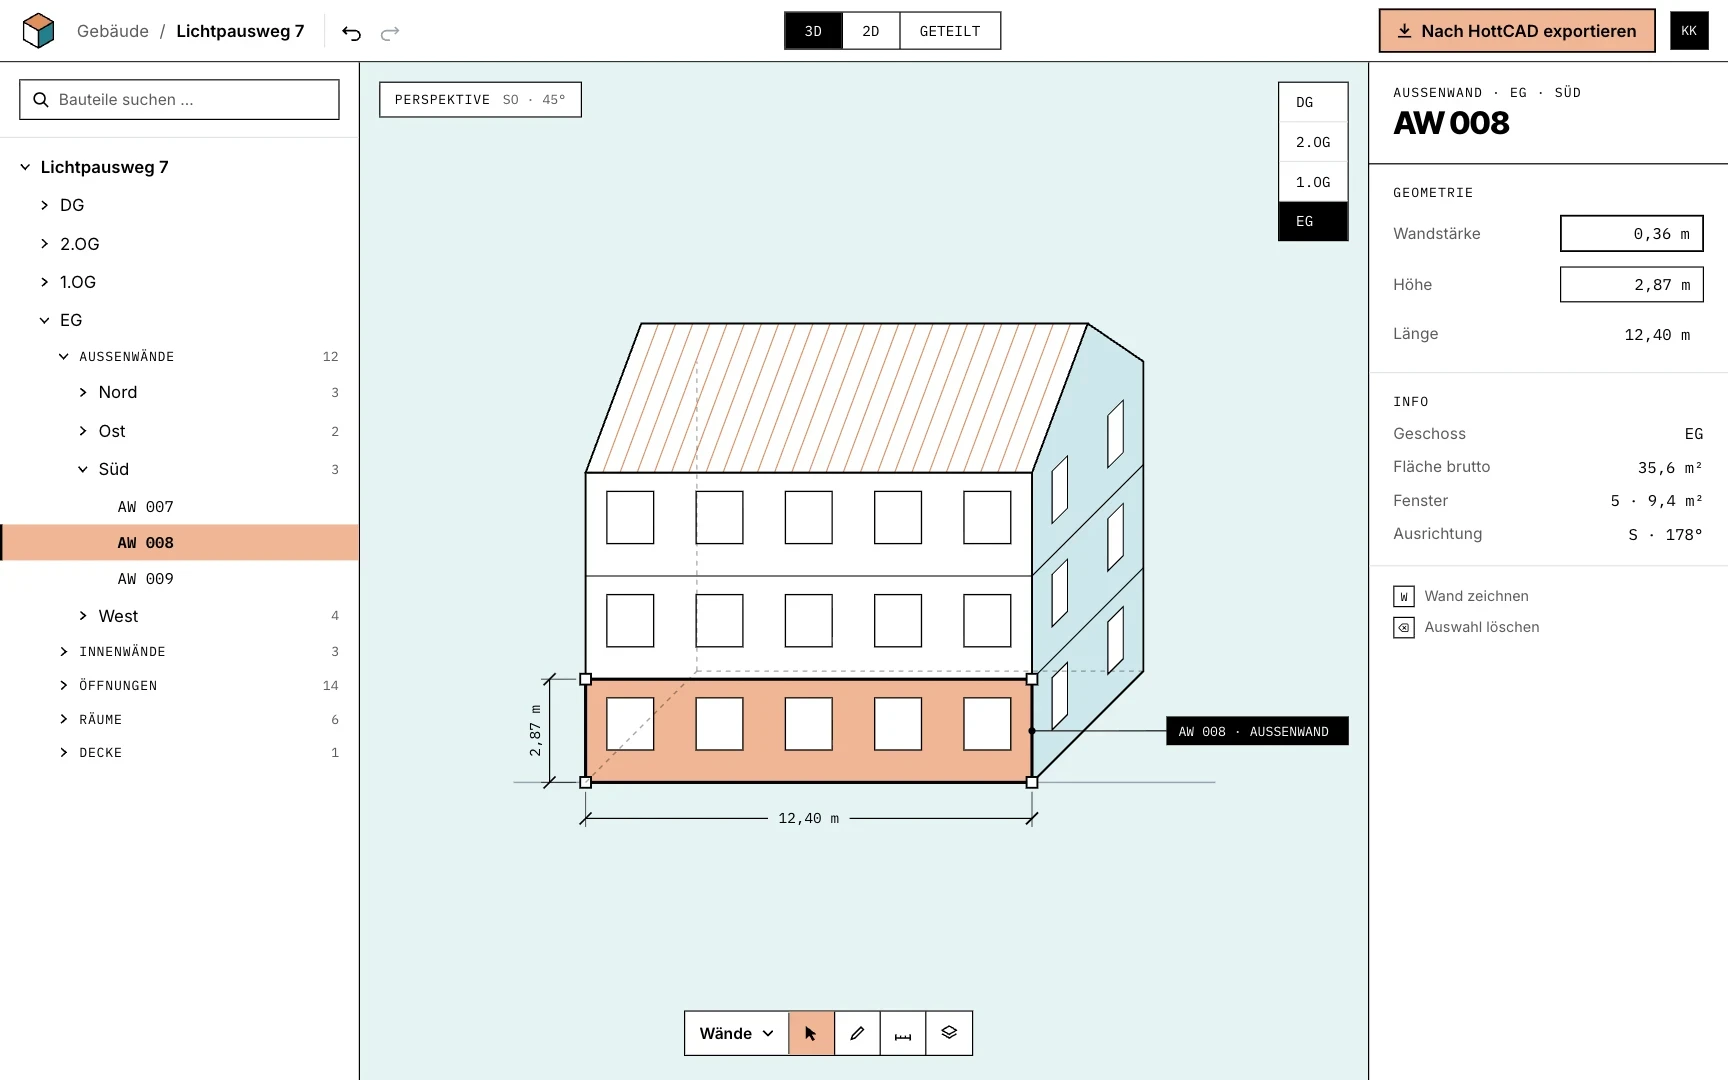Expand the DG tree node
This screenshot has width=1728, height=1080.
pos(44,205)
